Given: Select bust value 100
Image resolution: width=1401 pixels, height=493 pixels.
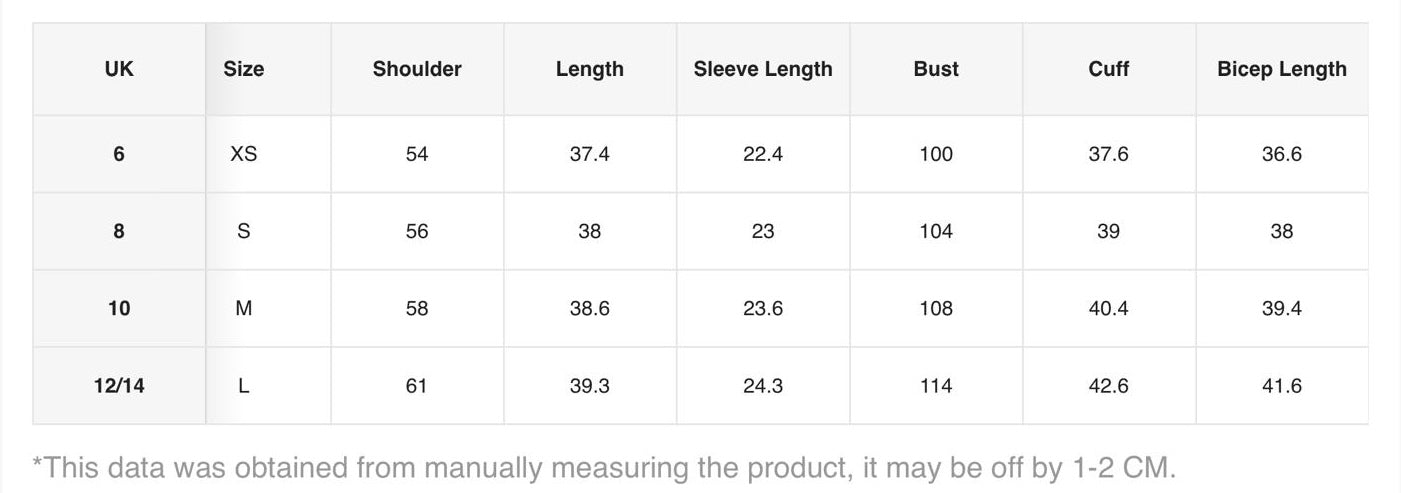Looking at the screenshot, I should pos(936,154).
